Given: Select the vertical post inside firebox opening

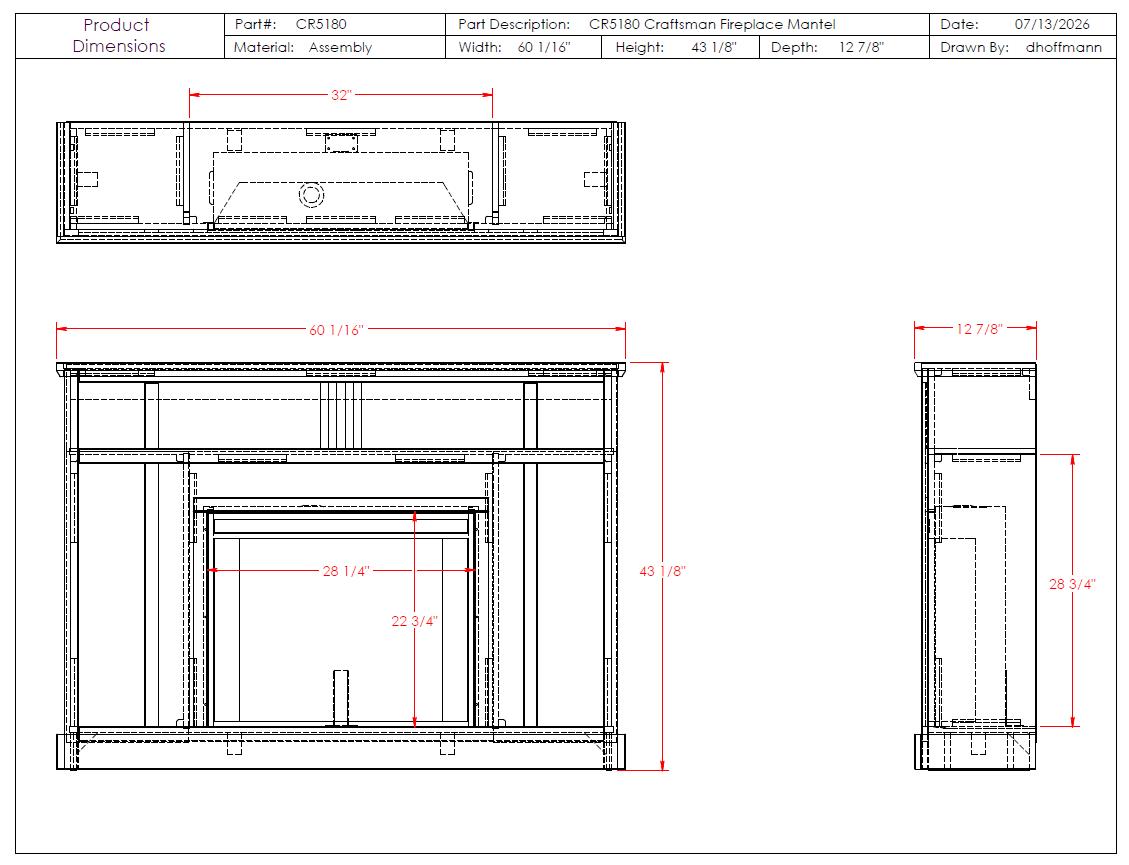Looking at the screenshot, I should point(341,698).
